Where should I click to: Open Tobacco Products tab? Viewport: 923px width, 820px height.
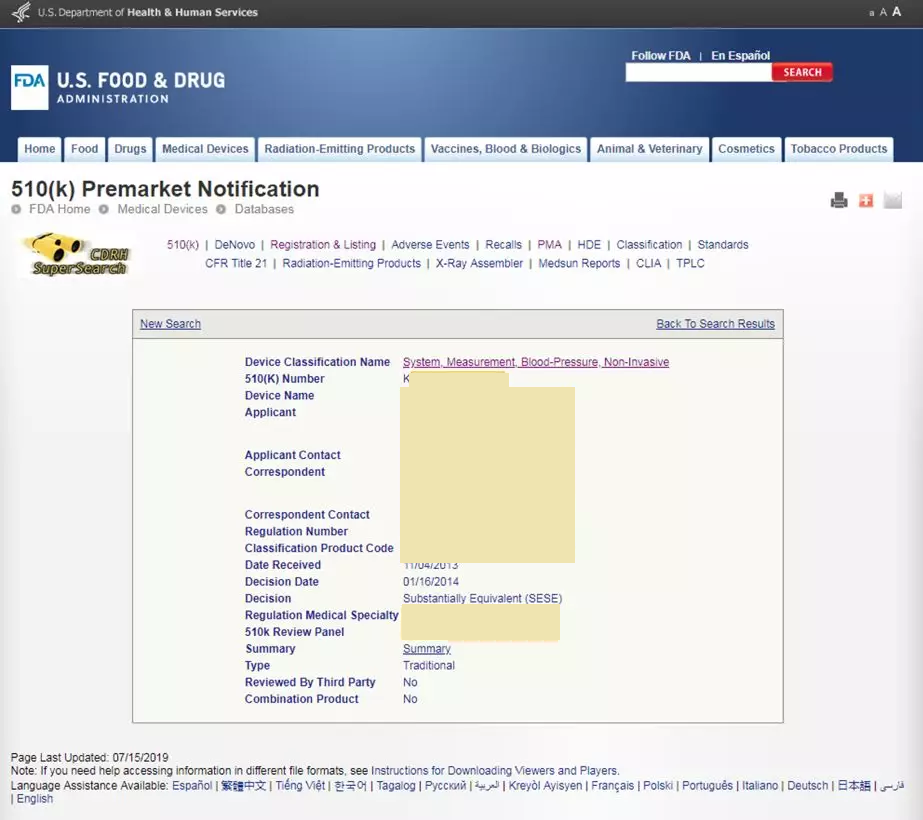[838, 149]
